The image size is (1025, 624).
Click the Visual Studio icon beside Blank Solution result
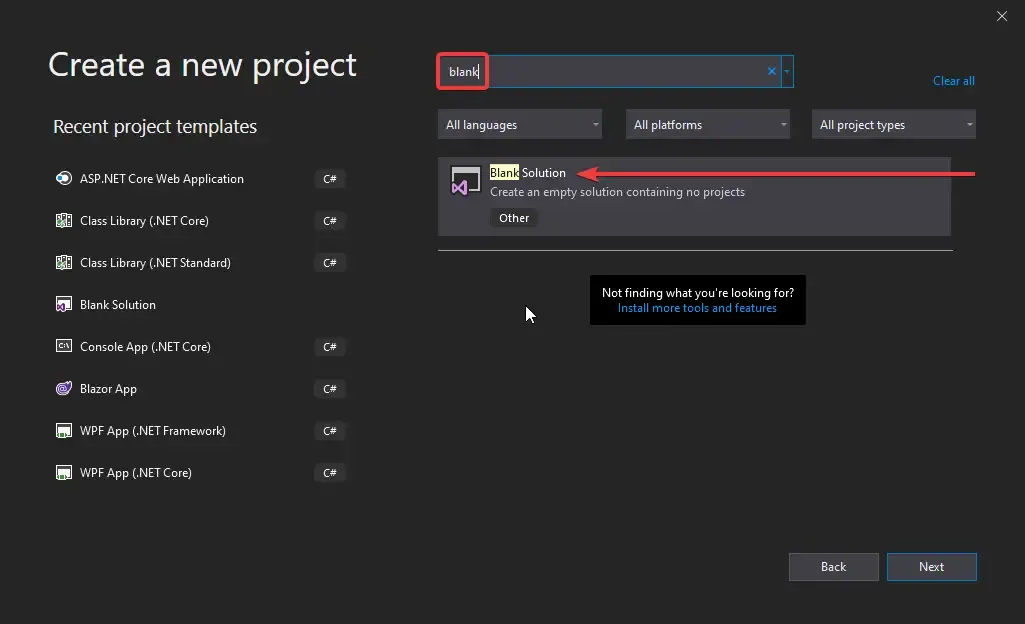(464, 181)
